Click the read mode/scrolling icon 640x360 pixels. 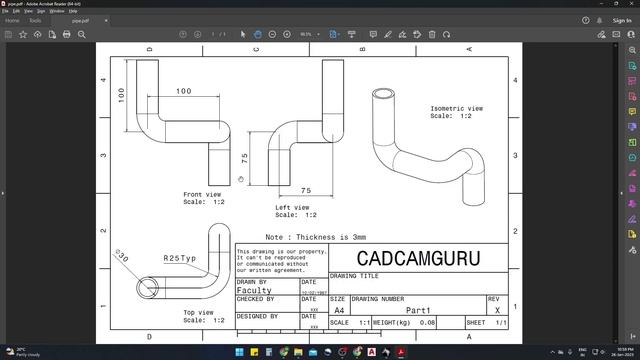pos(351,35)
